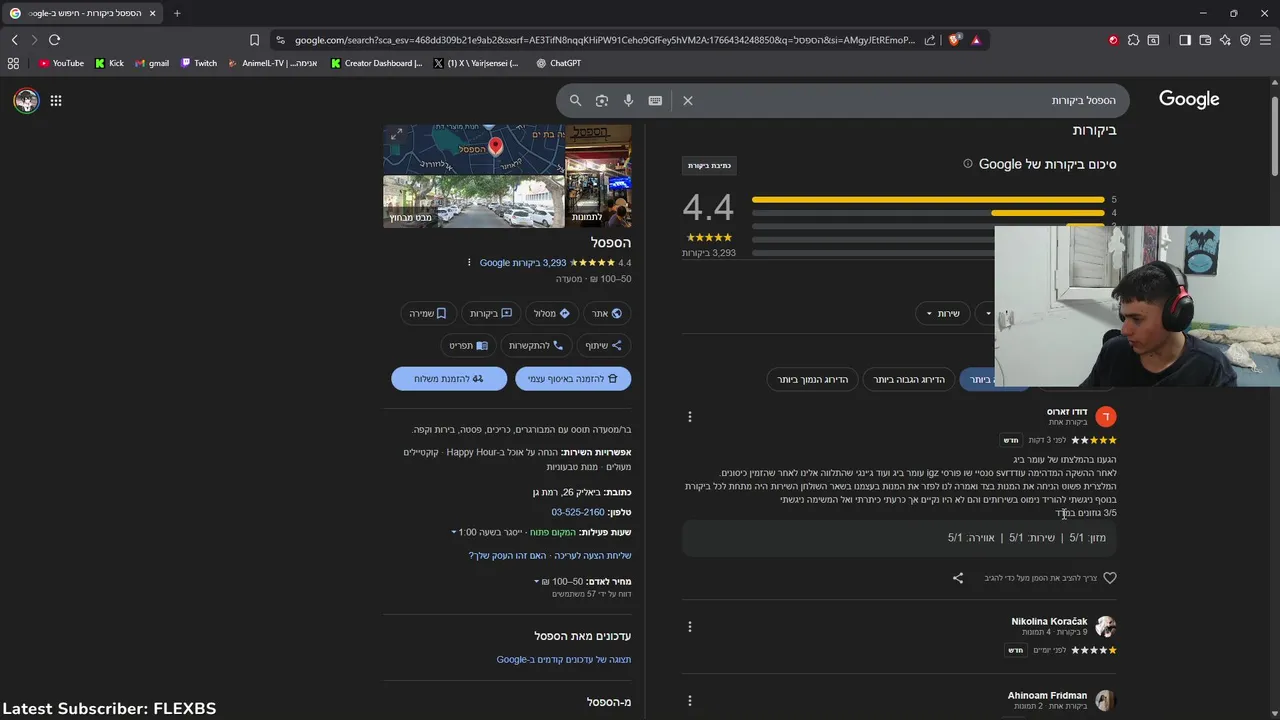
Task: Click the שיתוף share button
Action: point(603,345)
